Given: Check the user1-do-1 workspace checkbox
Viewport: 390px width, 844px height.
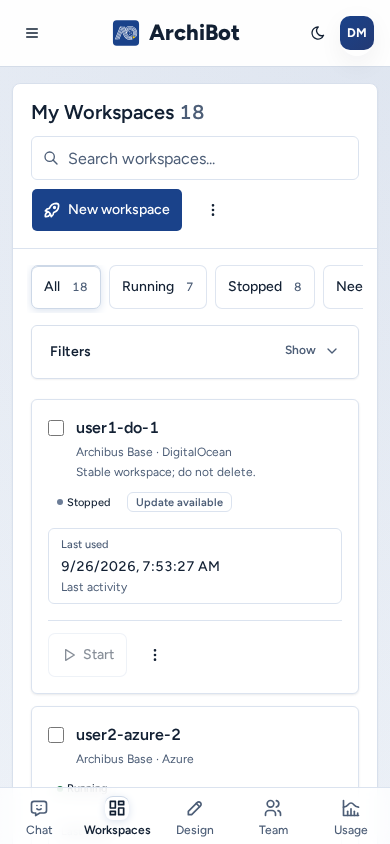Looking at the screenshot, I should (56, 428).
